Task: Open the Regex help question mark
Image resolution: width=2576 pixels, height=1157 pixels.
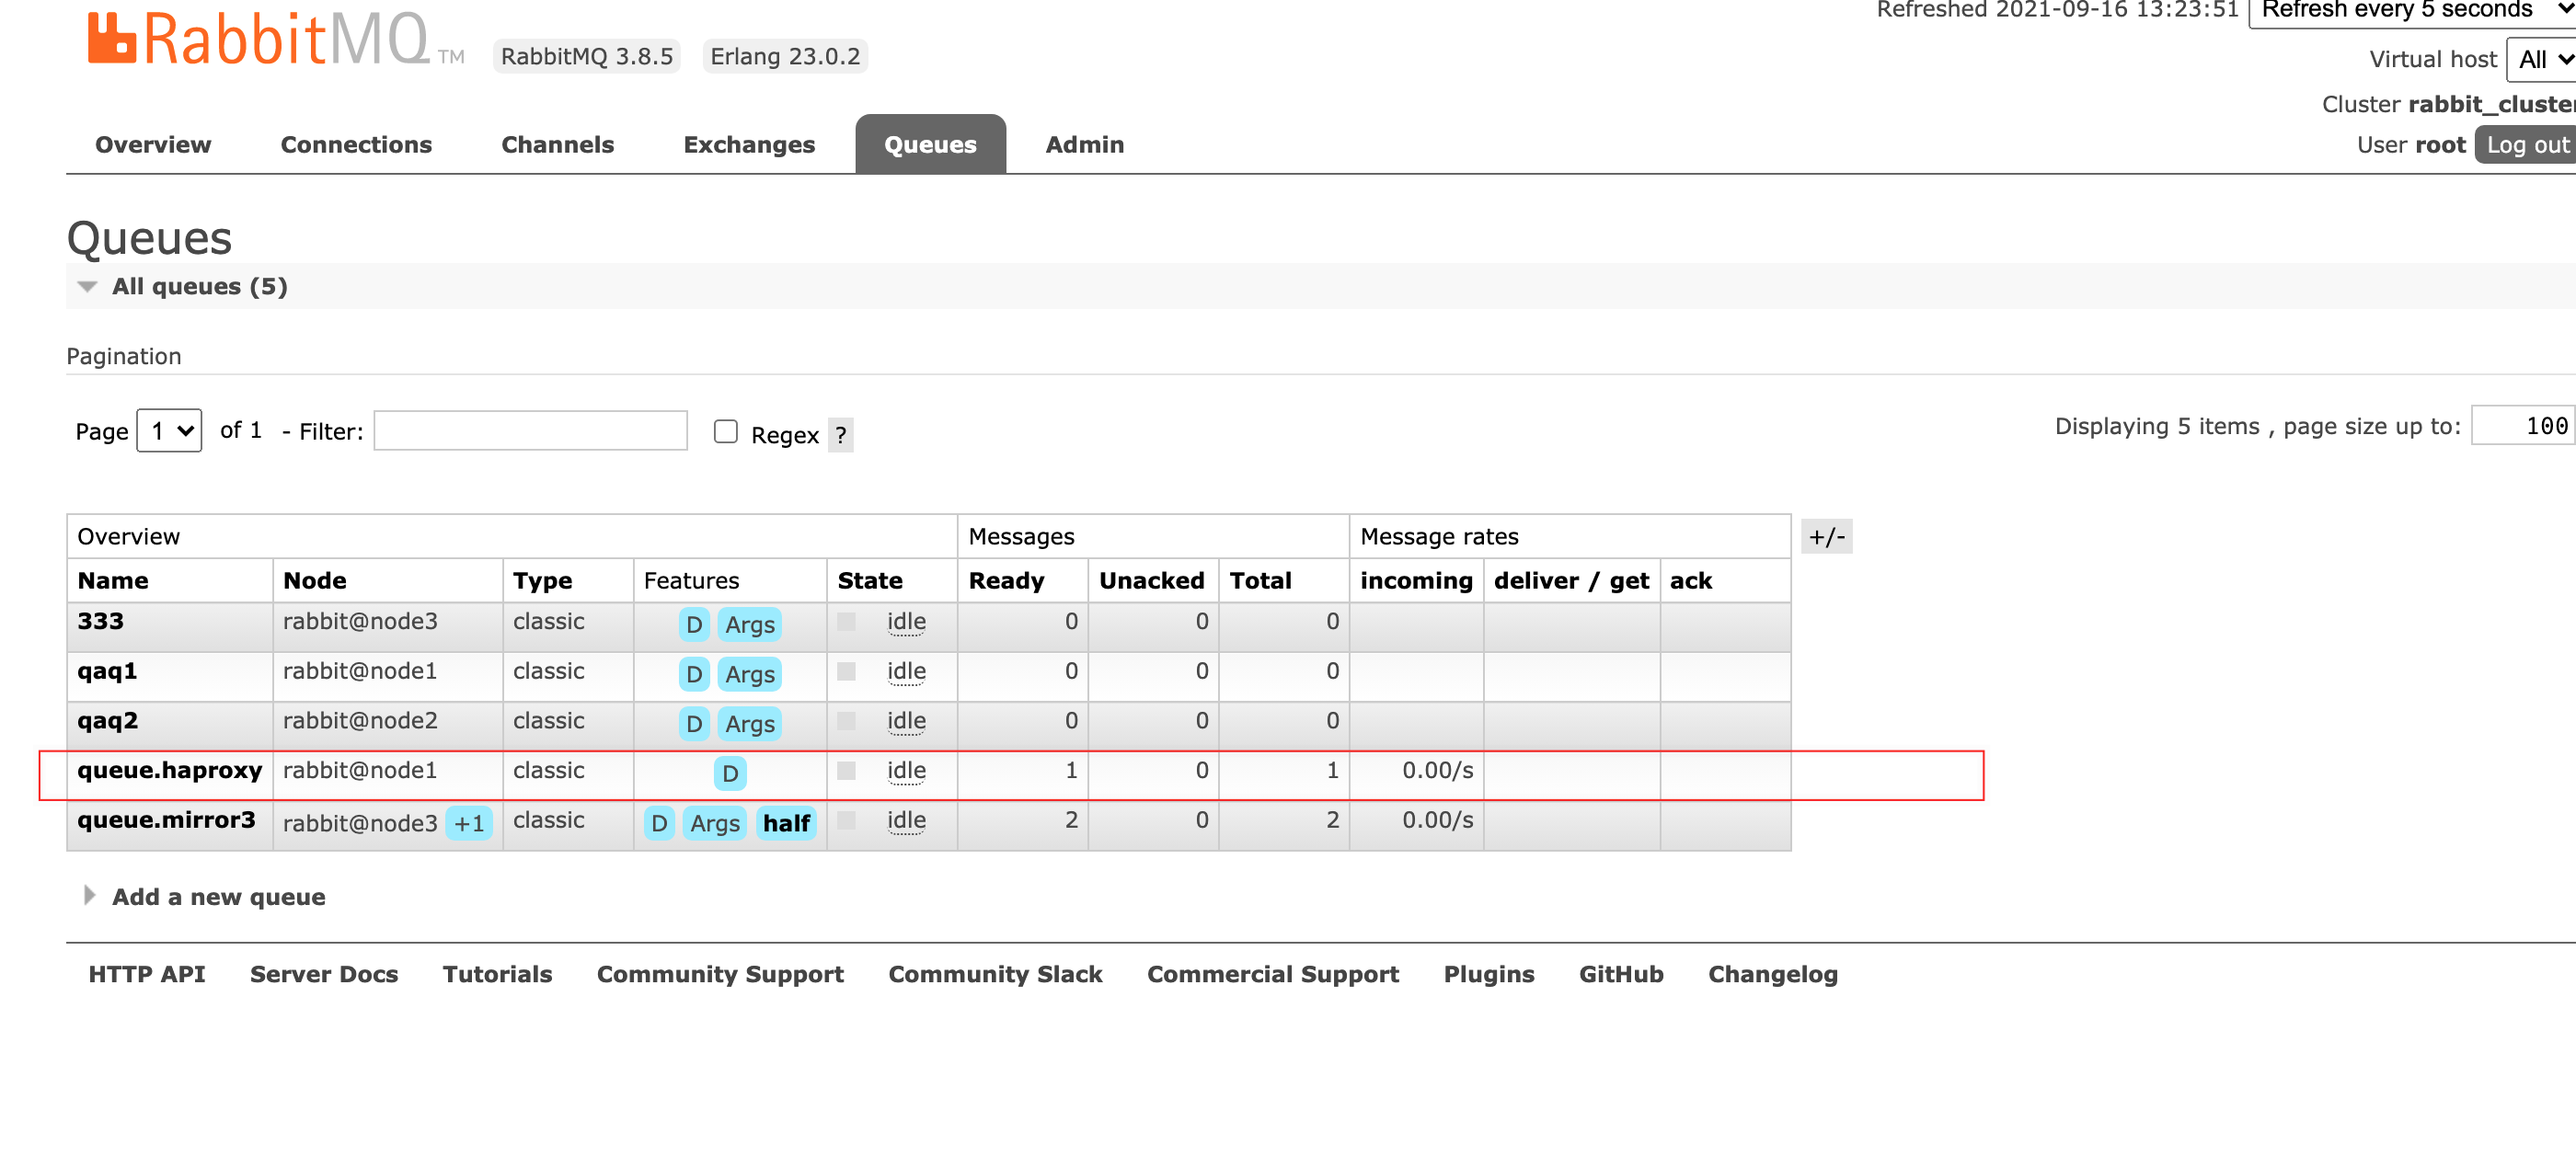Action: (x=841, y=435)
